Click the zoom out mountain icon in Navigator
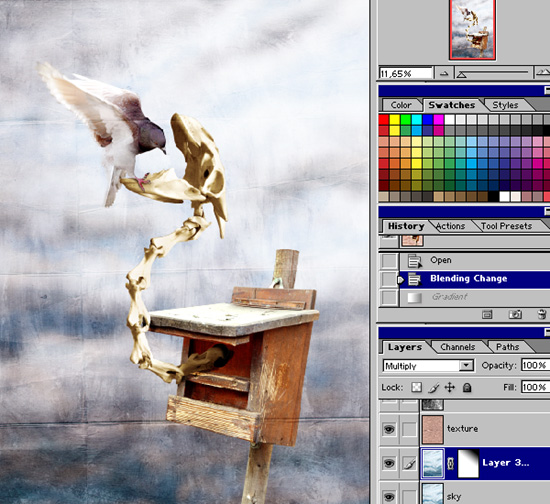The image size is (550, 504). point(444,74)
